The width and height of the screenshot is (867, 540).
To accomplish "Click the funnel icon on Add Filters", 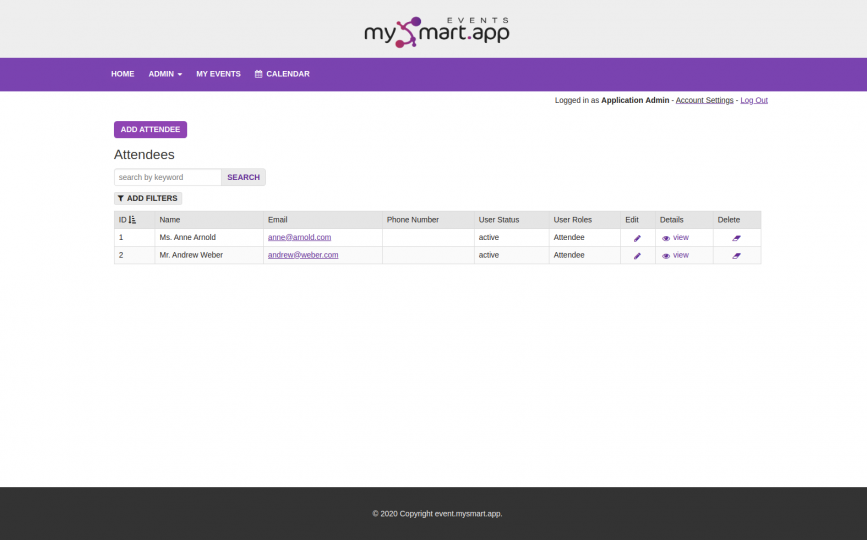I will point(121,198).
